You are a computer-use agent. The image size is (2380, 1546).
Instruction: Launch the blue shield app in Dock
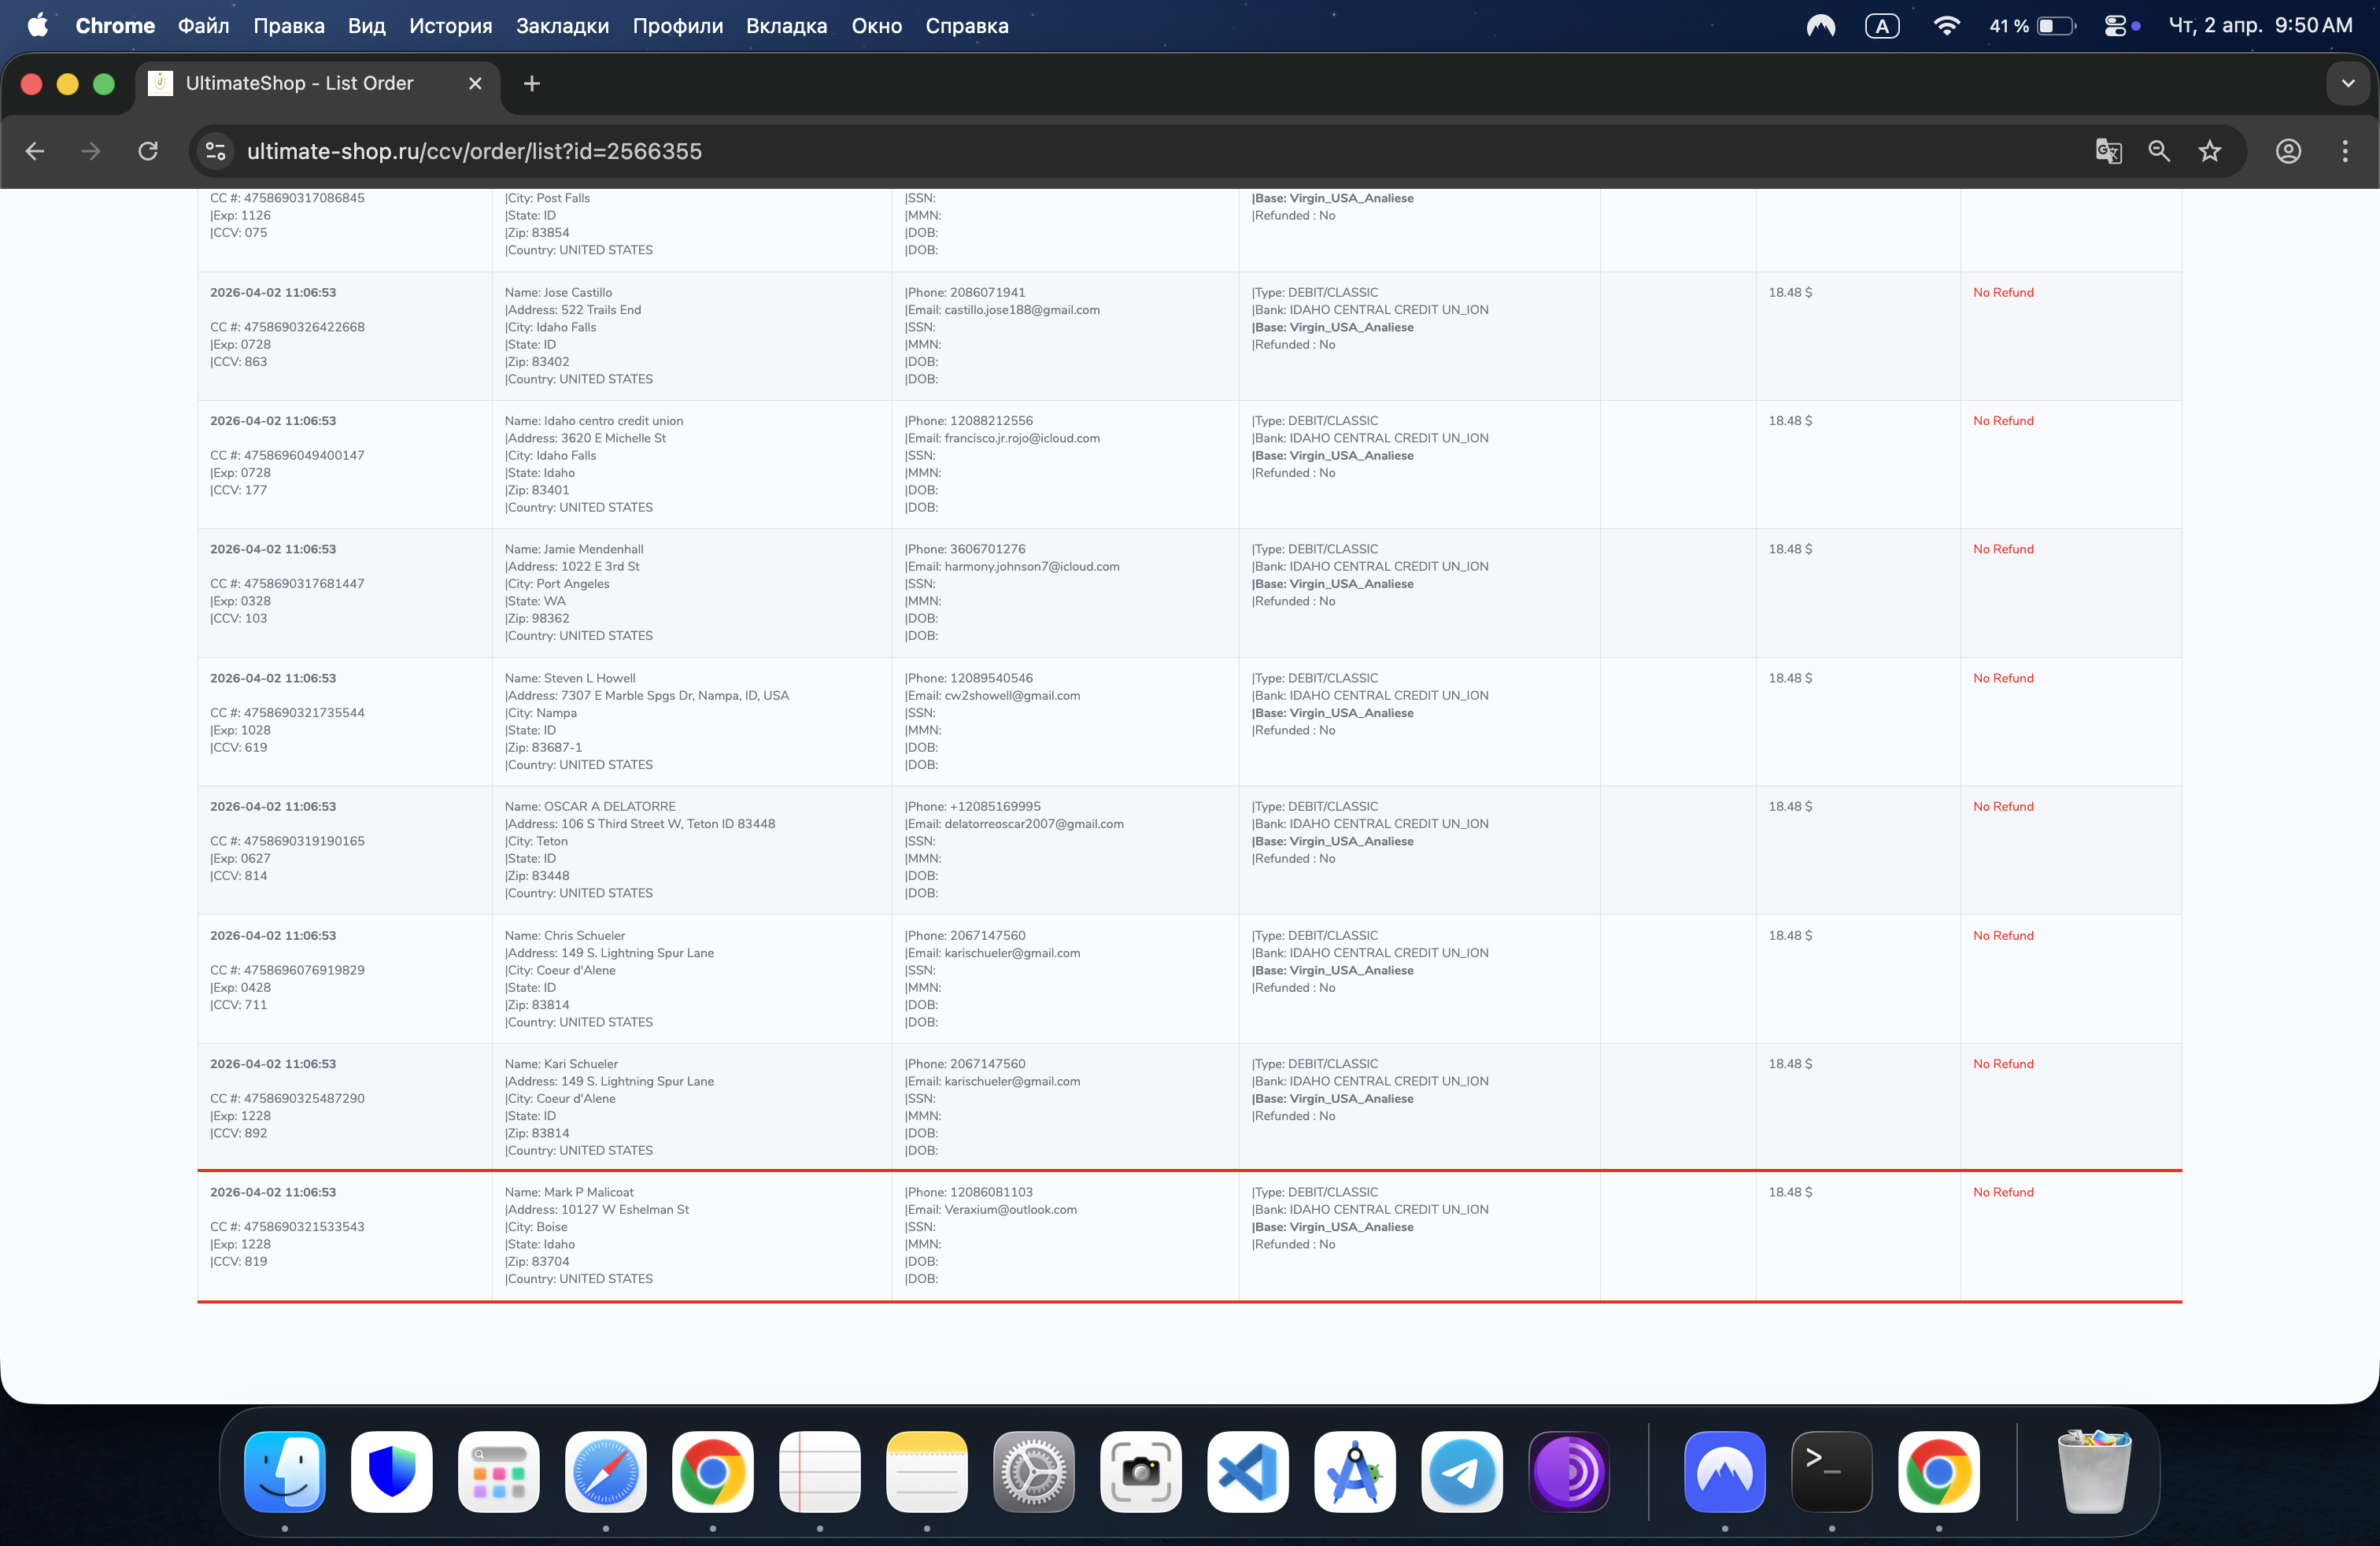point(392,1471)
